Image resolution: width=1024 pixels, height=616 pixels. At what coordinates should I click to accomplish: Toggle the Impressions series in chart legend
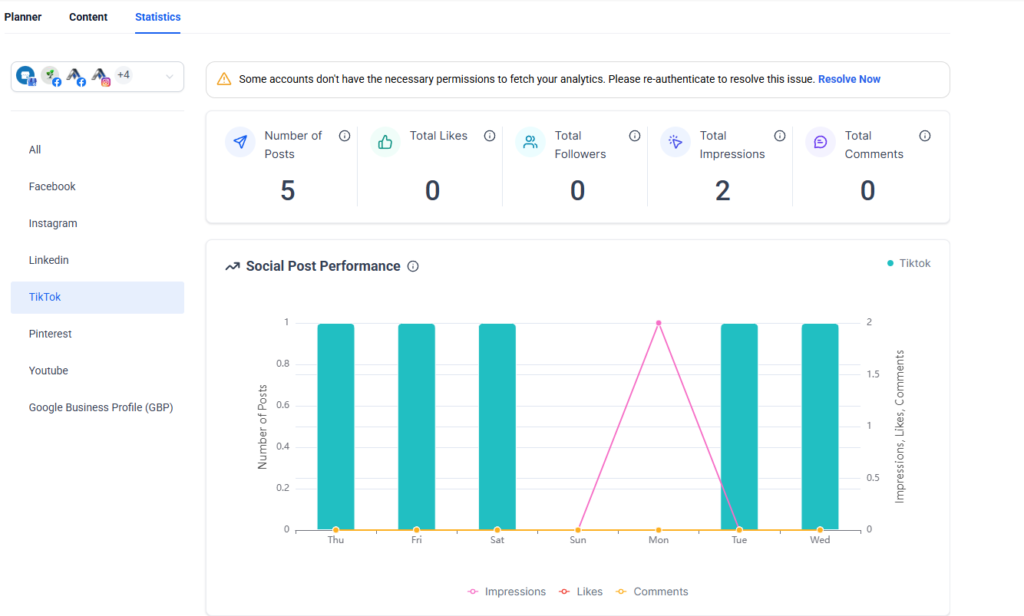pos(506,592)
